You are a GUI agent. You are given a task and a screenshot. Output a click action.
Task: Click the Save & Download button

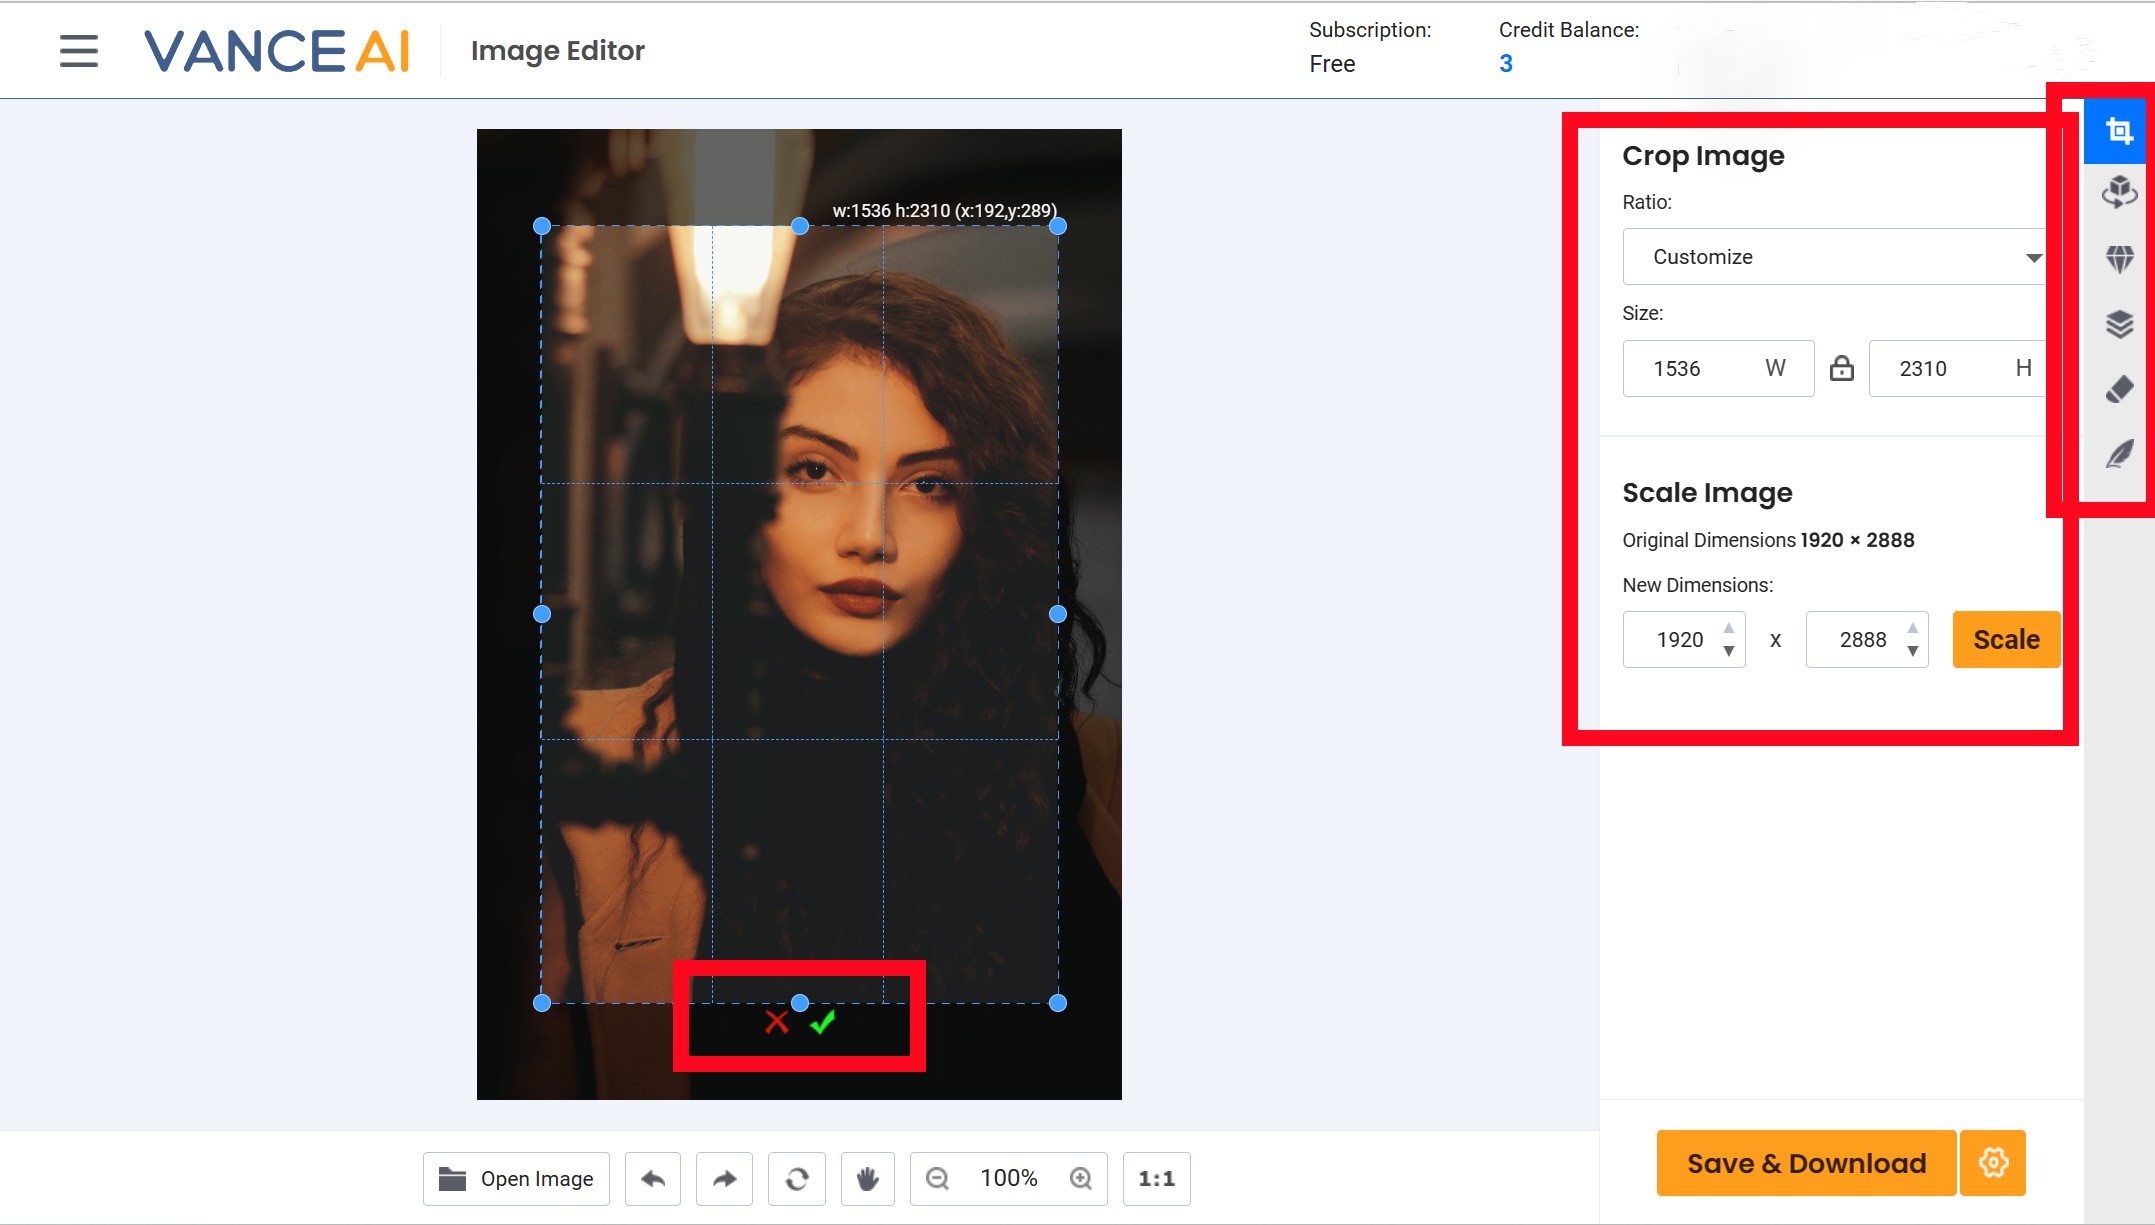coord(1806,1163)
